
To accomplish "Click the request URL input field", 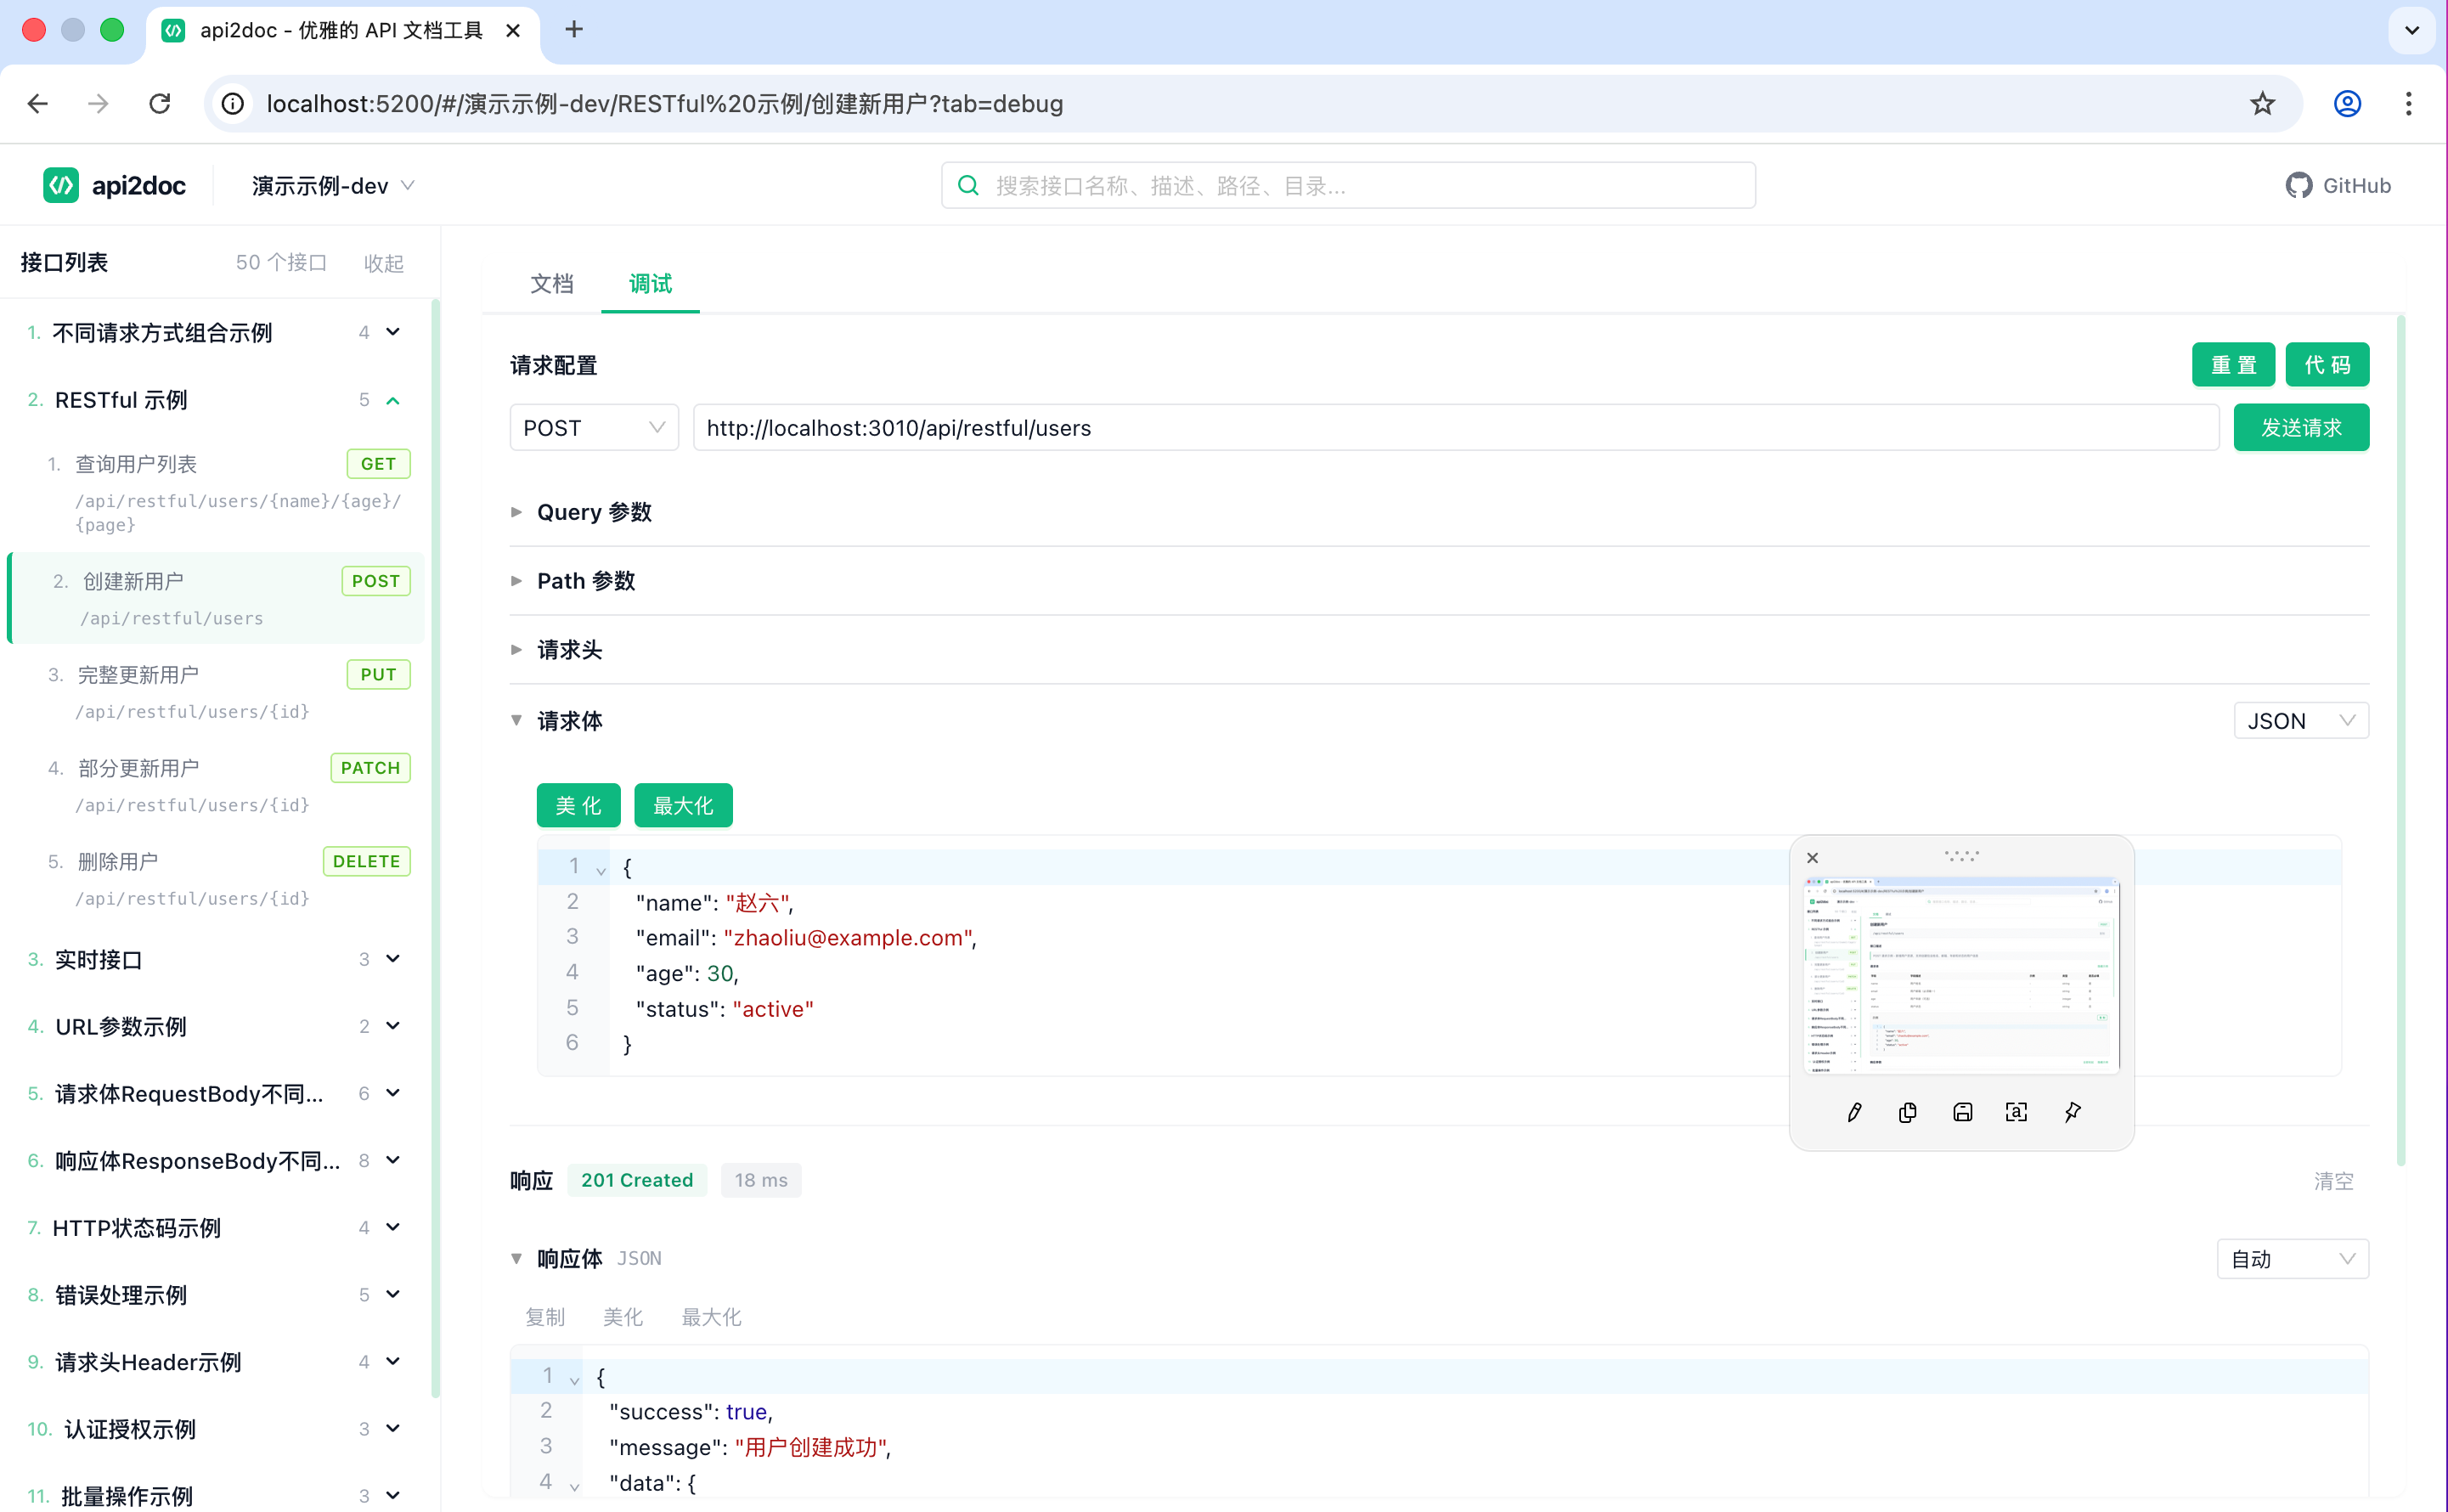I will [x=1456, y=427].
